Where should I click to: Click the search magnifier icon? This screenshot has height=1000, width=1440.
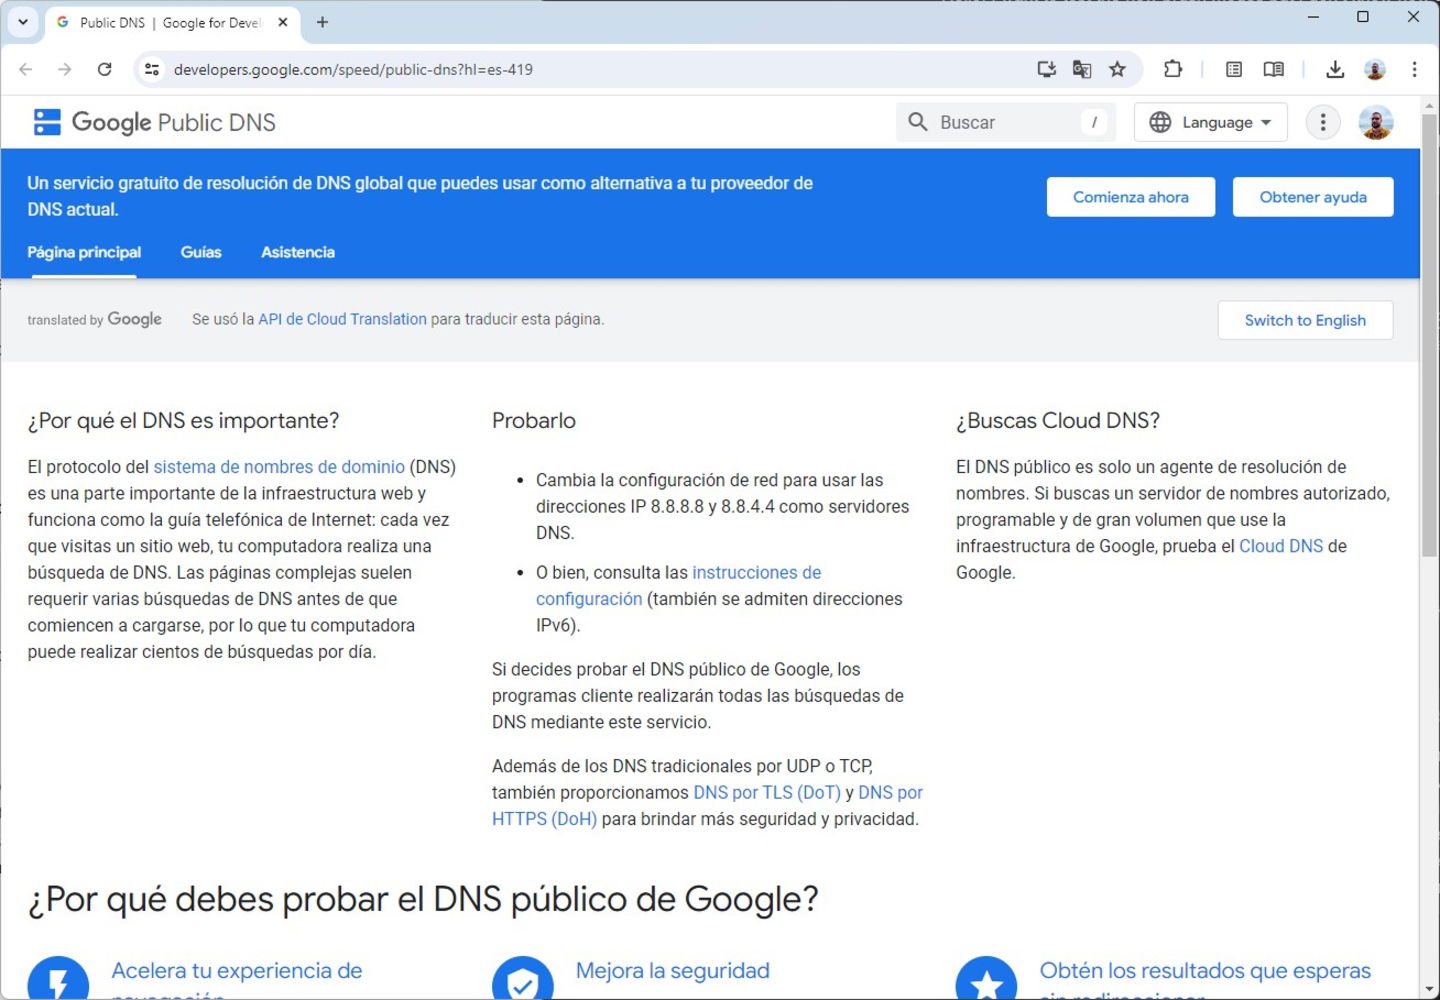coord(917,122)
